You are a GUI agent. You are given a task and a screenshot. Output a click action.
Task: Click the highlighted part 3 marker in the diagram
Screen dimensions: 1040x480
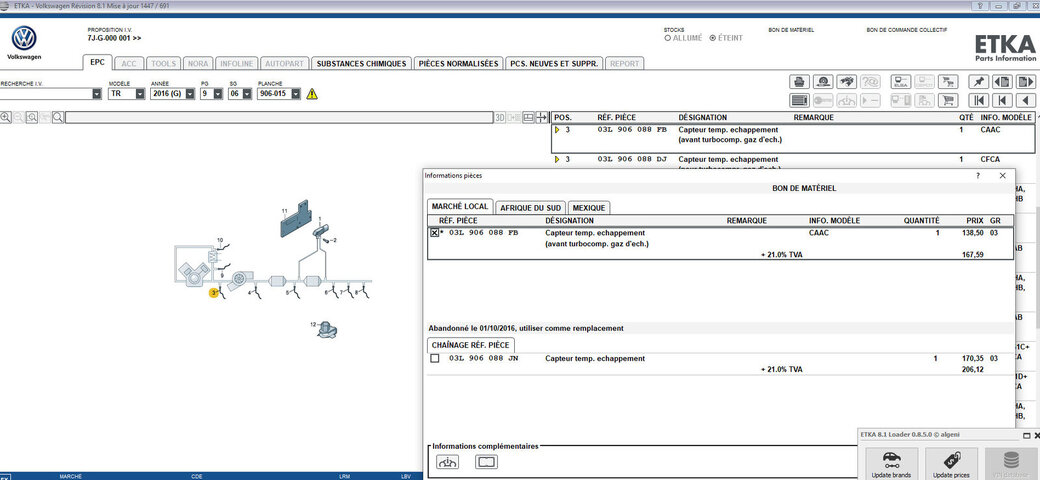point(214,292)
